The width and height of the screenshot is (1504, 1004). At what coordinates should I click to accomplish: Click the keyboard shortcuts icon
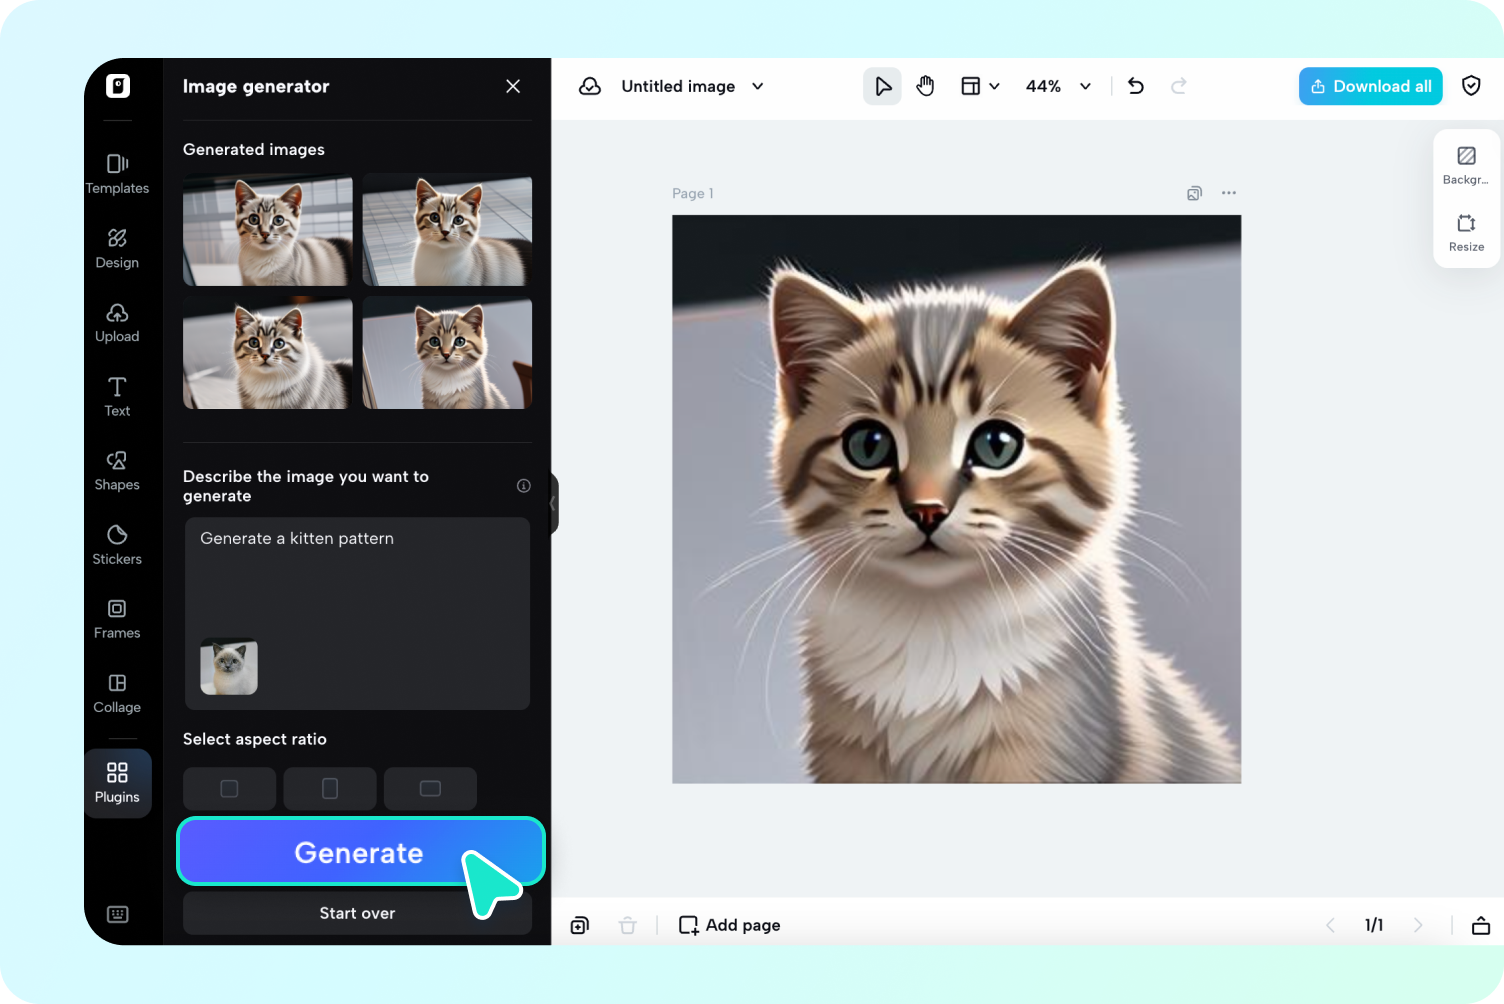[x=117, y=914]
